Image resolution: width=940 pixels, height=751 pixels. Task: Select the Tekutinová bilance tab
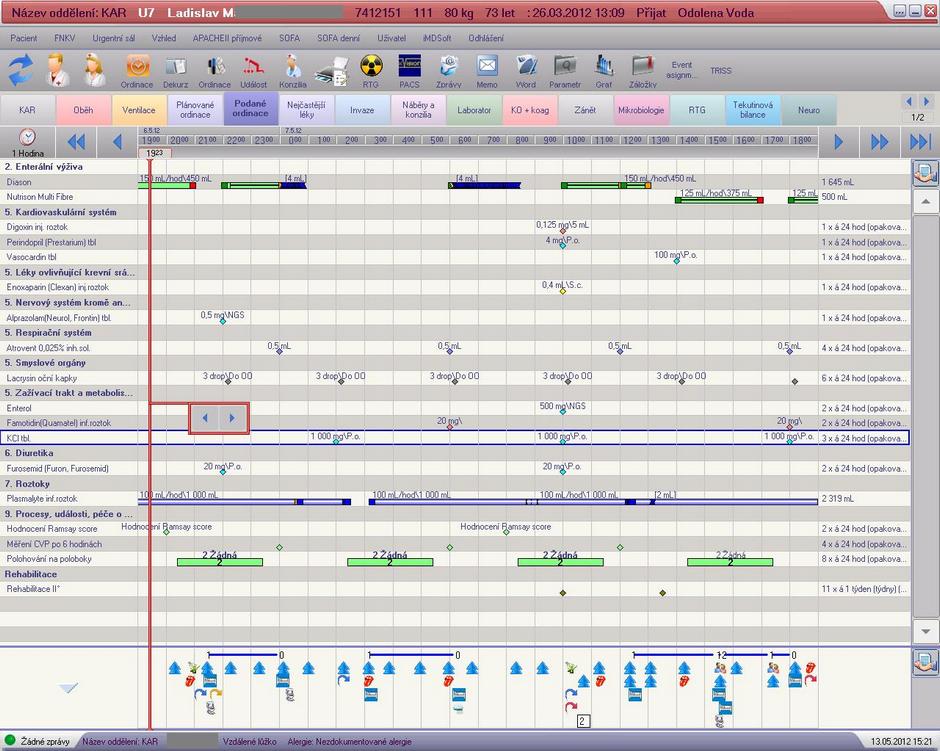753,110
